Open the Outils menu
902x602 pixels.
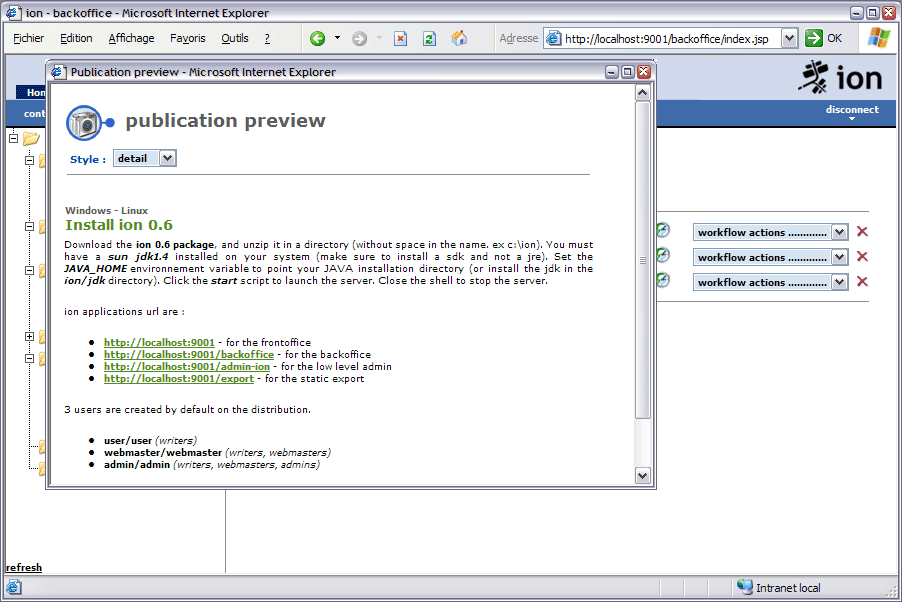(235, 38)
